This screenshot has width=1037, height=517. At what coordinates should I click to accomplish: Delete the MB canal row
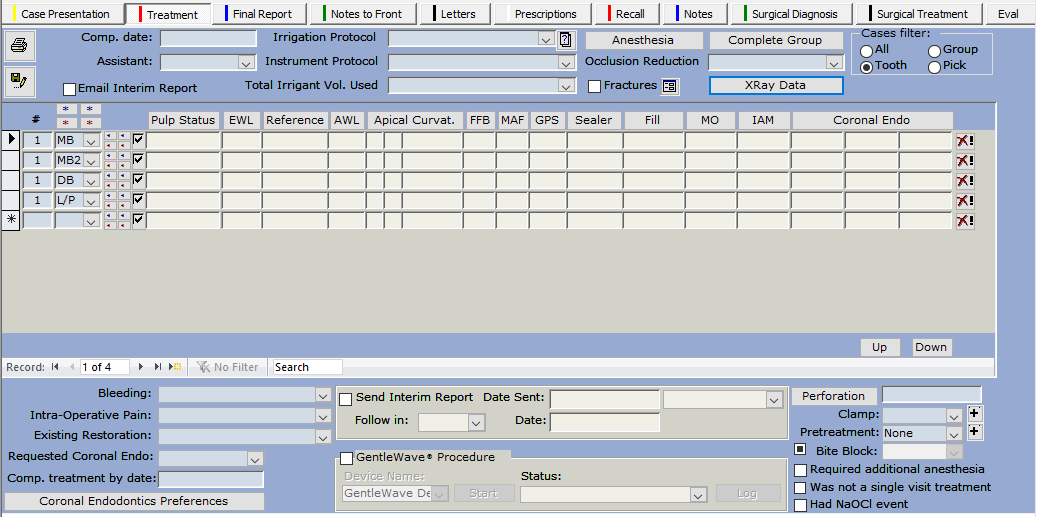point(965,141)
